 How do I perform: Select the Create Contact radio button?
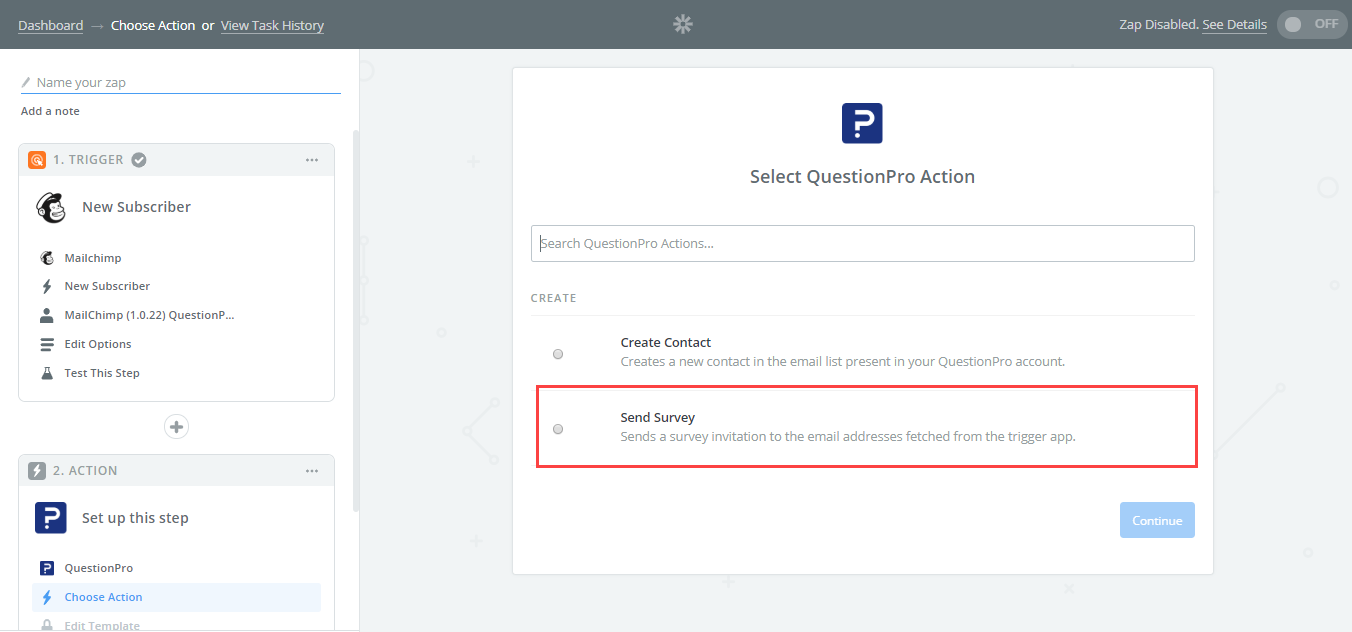pos(558,353)
